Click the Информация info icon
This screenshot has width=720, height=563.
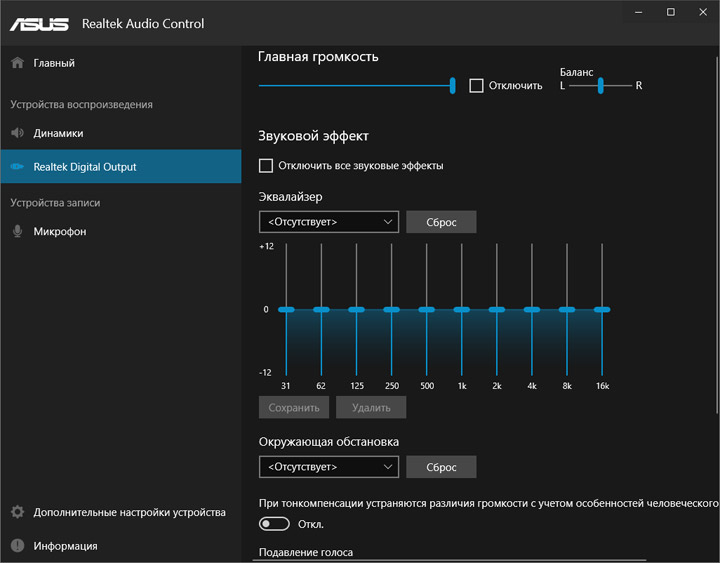coord(17,546)
